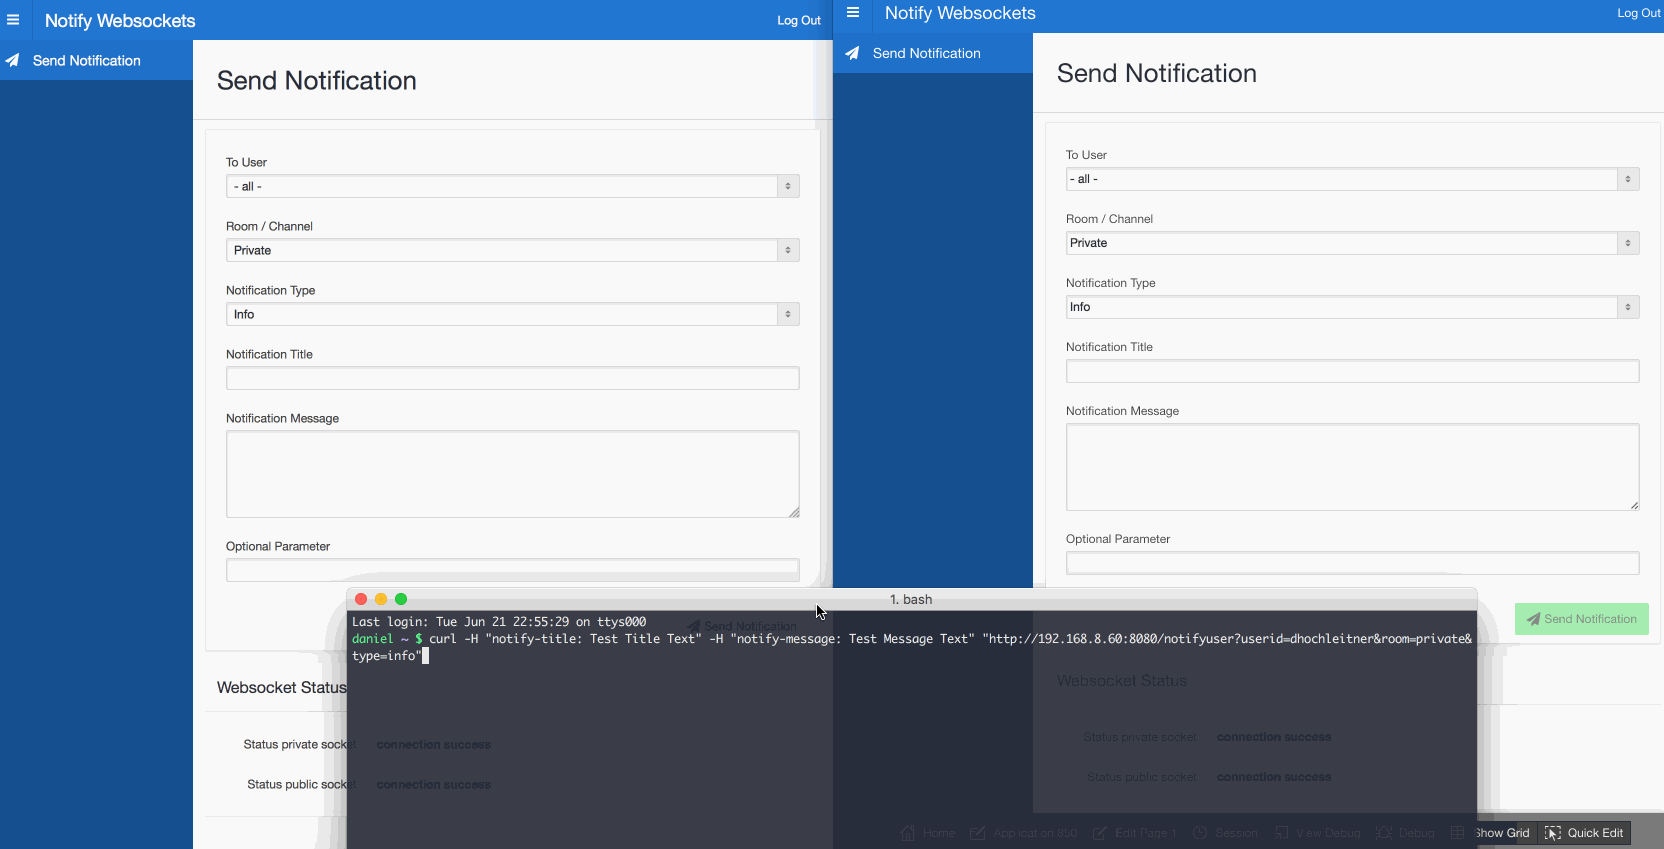Click 'Send Notification' page heading in right window

tap(1157, 74)
